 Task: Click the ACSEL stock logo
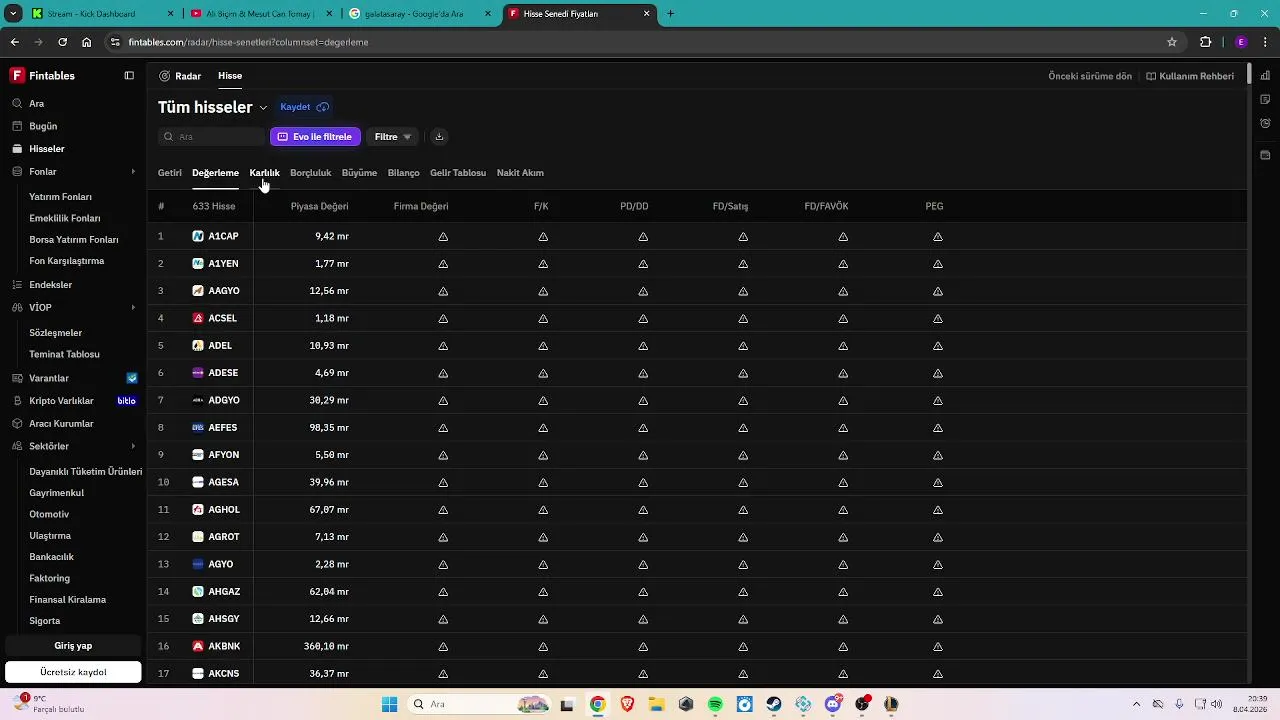[x=198, y=318]
